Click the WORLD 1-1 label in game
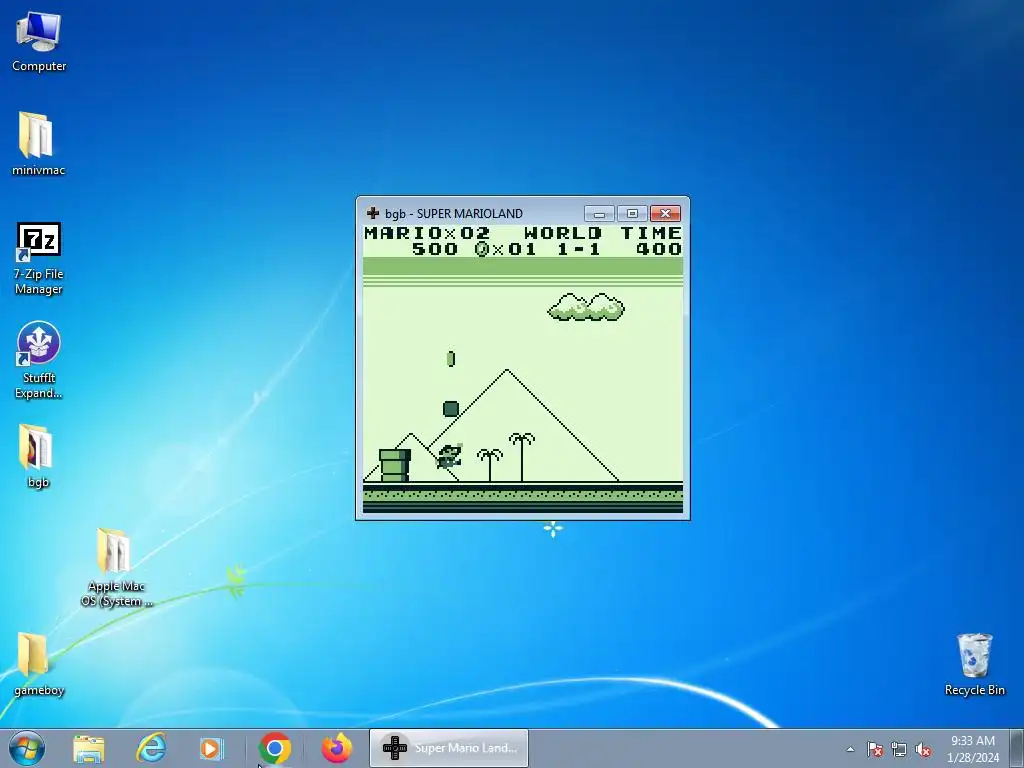Viewport: 1024px width, 768px height. point(562,240)
